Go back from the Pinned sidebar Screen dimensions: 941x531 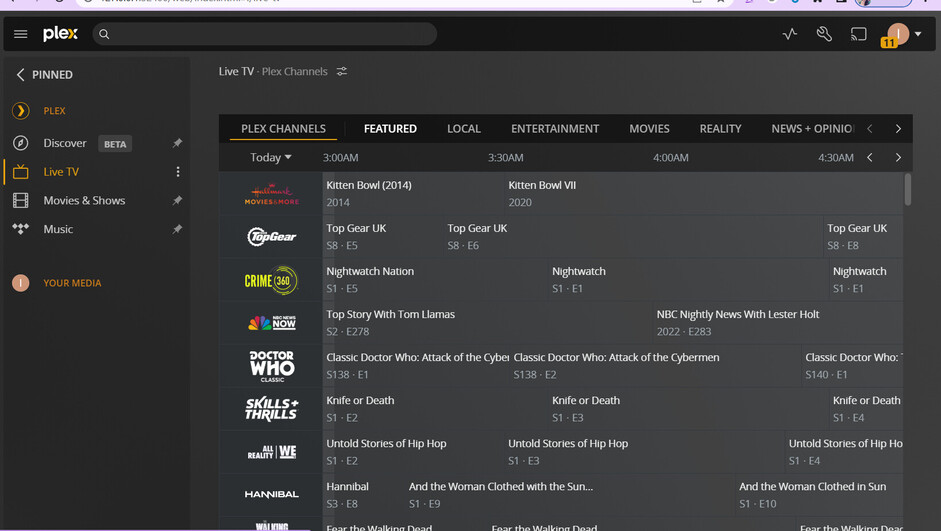coord(20,74)
